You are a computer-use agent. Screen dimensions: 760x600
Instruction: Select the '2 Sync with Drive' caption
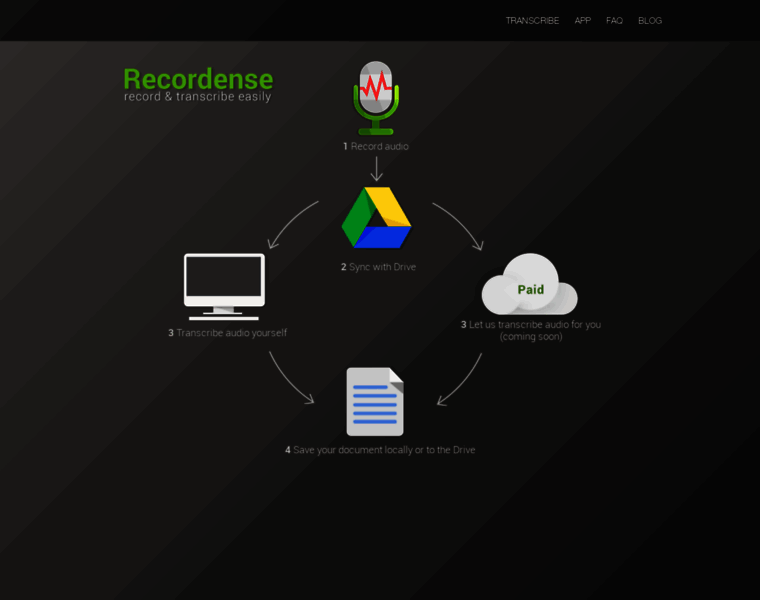click(378, 267)
